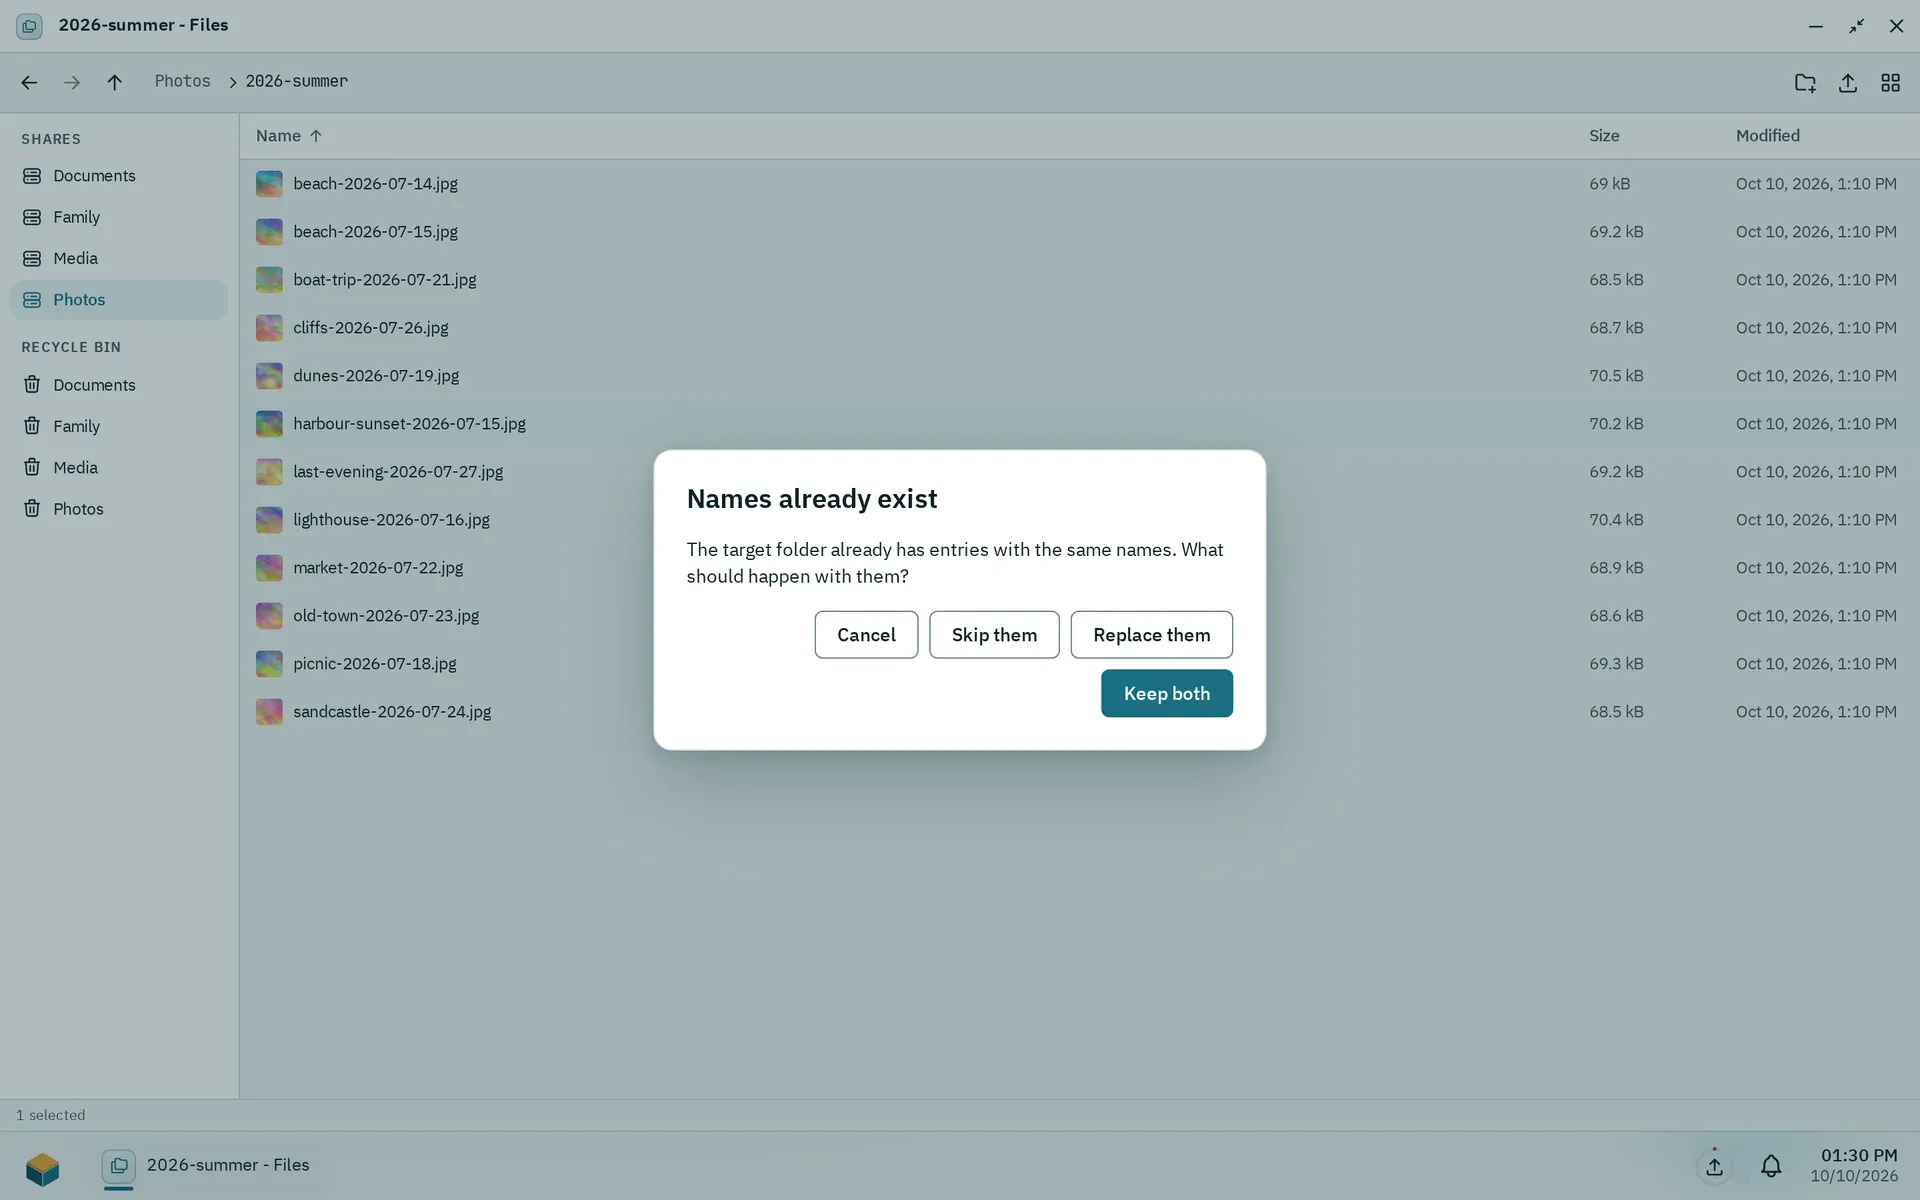Choose Skip them in the dialog
The height and width of the screenshot is (1200, 1920).
coord(994,635)
